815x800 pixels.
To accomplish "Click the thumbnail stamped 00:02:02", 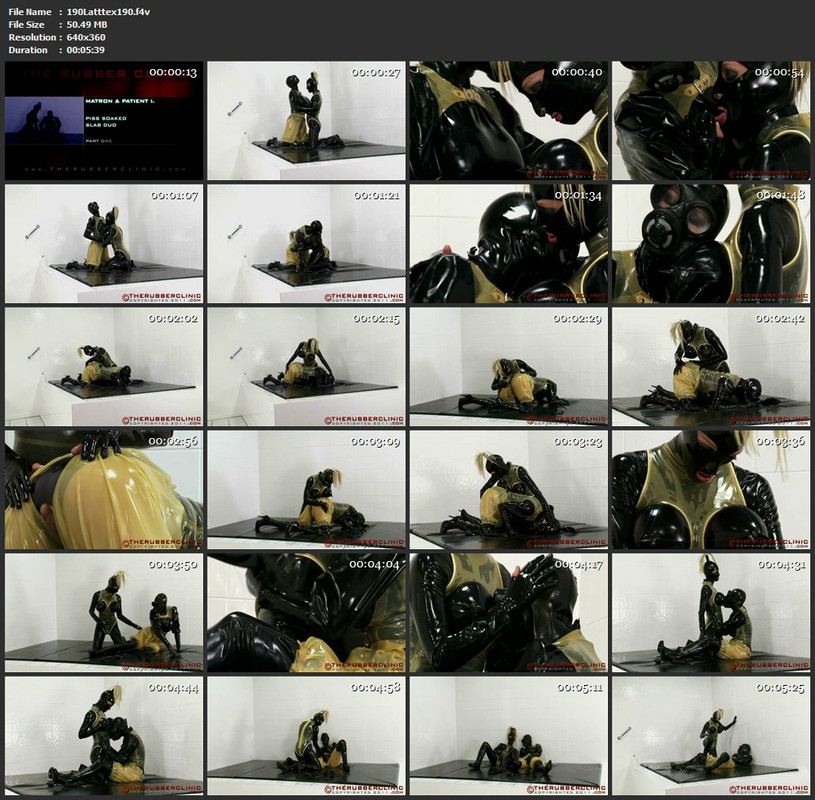I will (x=104, y=366).
